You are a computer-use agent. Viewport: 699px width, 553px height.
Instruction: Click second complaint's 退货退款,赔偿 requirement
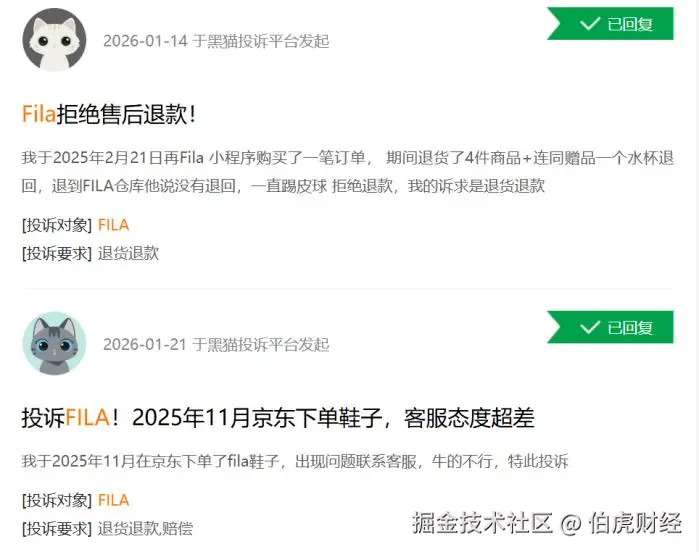(x=145, y=528)
